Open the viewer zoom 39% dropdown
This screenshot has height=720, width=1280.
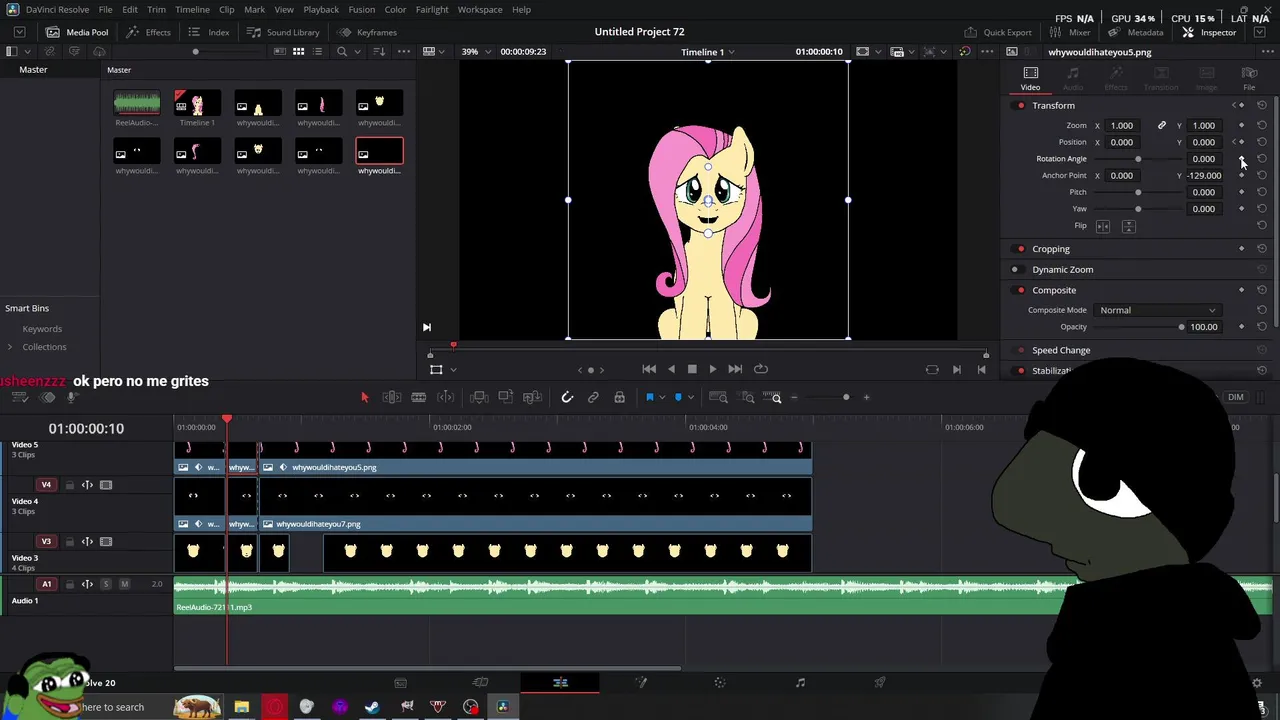[x=474, y=51]
